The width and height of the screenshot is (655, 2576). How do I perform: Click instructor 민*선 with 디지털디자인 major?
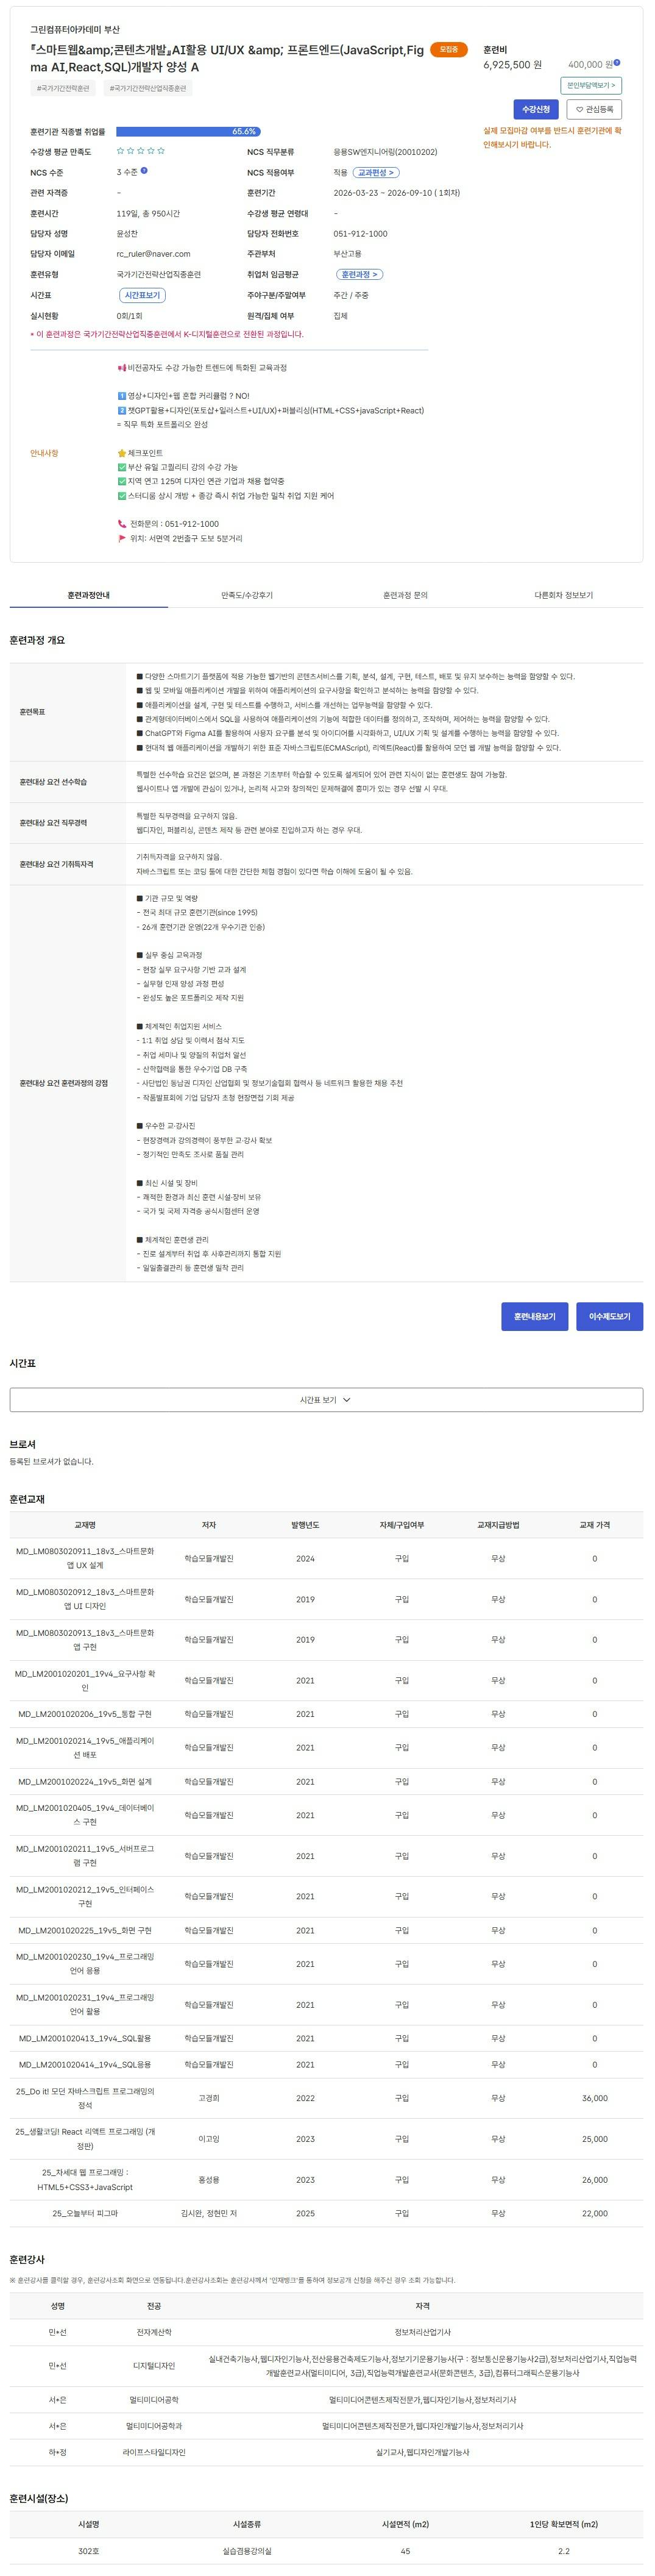click(58, 2366)
